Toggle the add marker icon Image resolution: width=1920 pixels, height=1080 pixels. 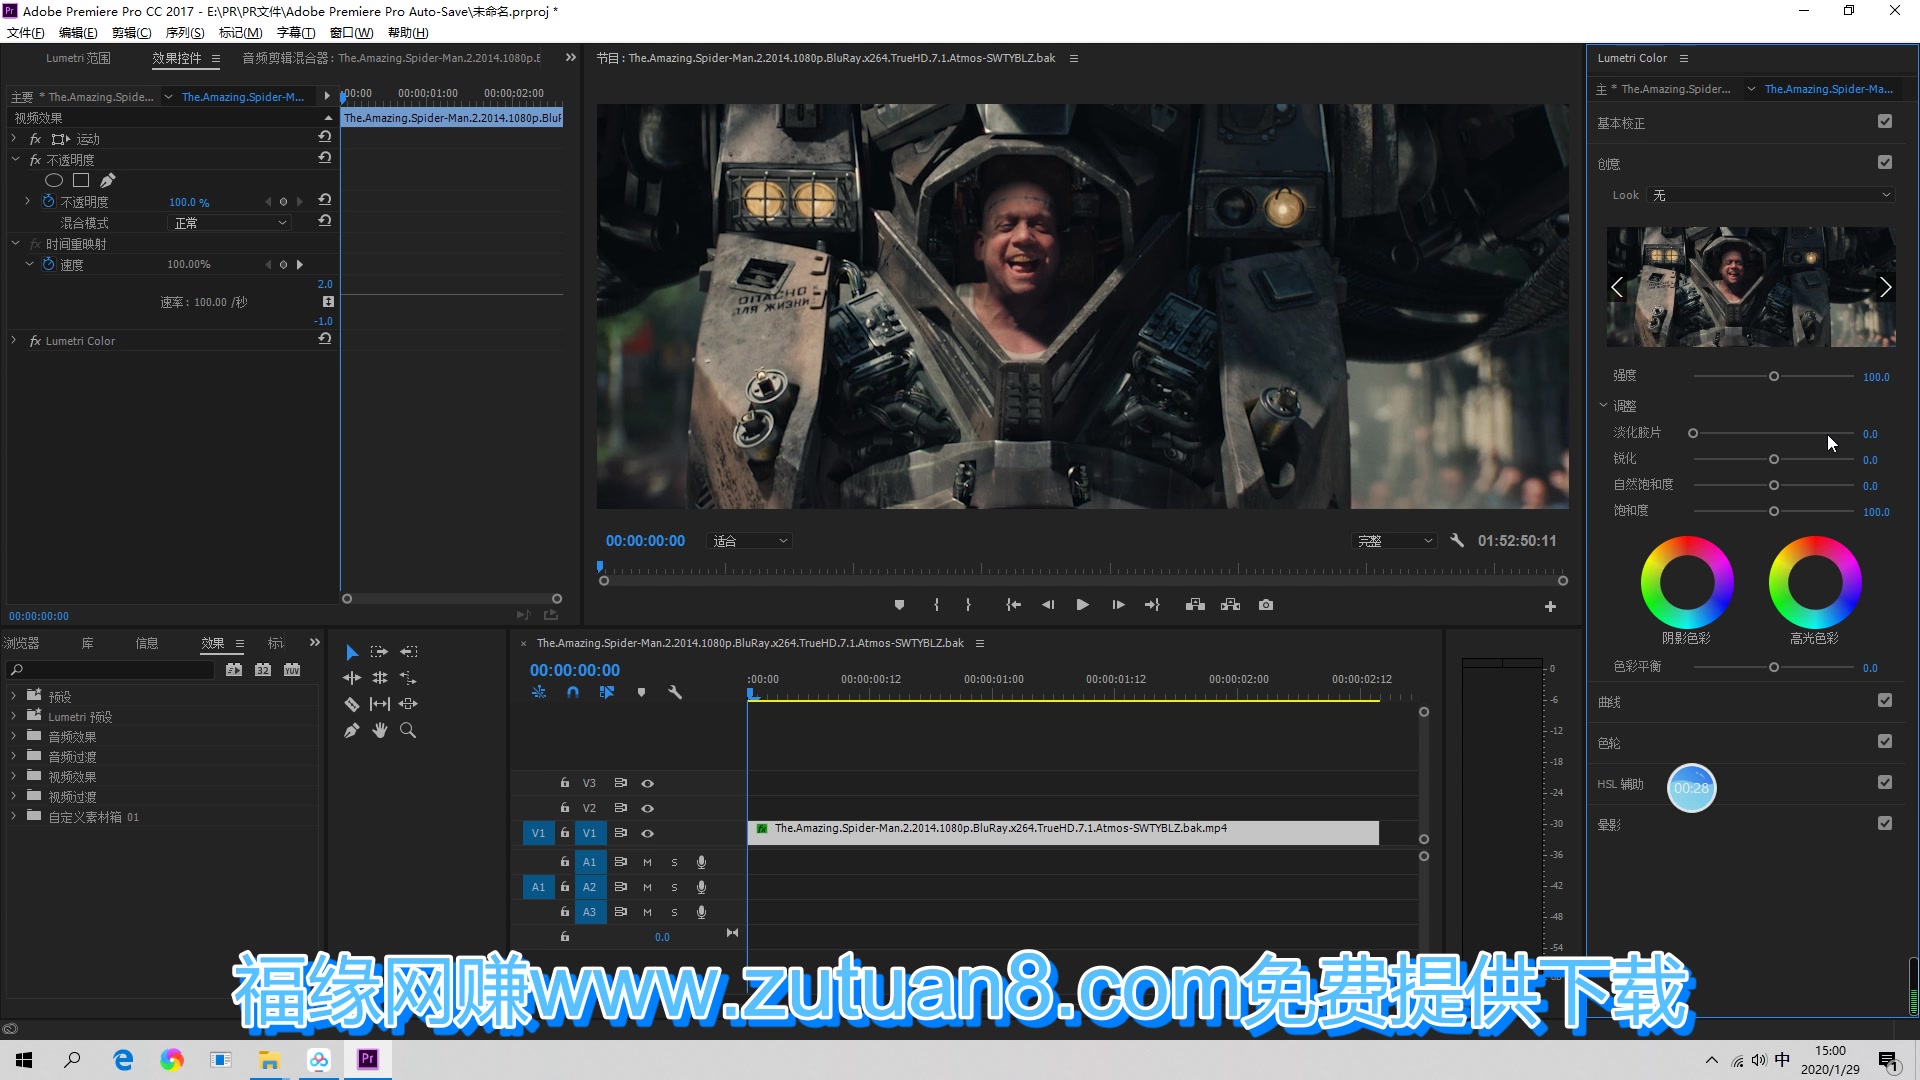(899, 605)
